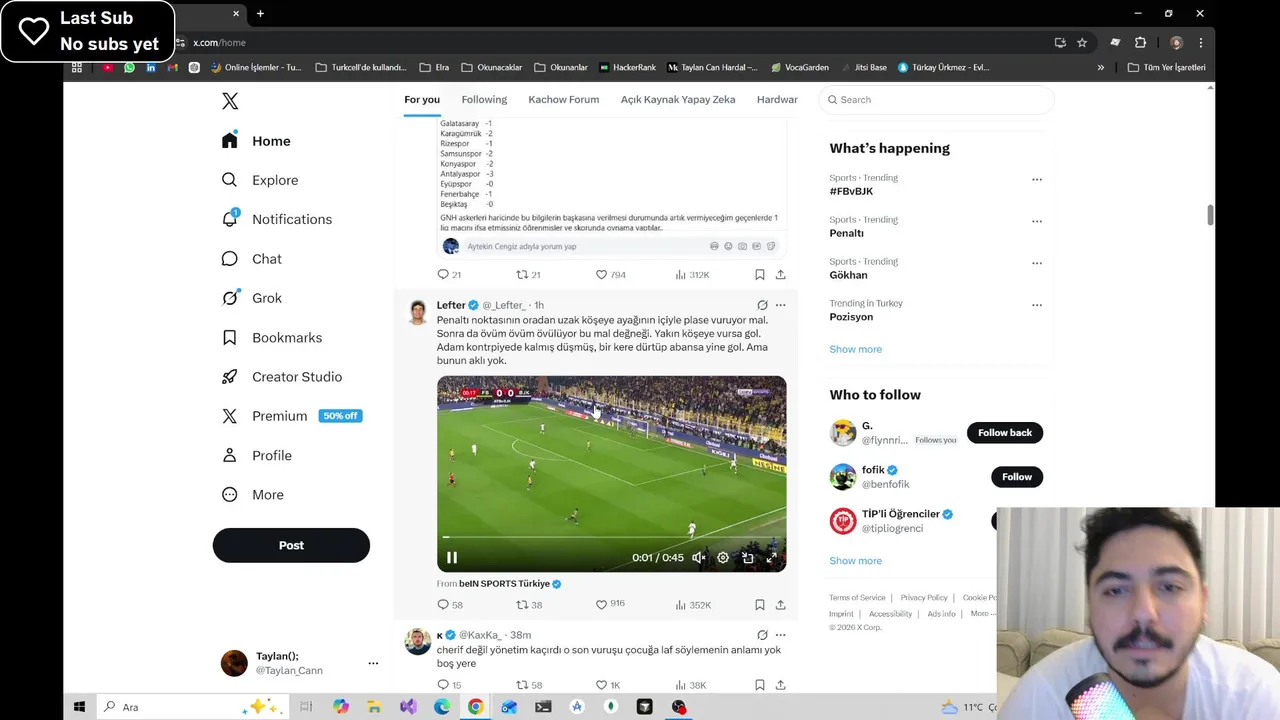Show more trends under What's happening
This screenshot has height=720, width=1280.
(x=855, y=349)
